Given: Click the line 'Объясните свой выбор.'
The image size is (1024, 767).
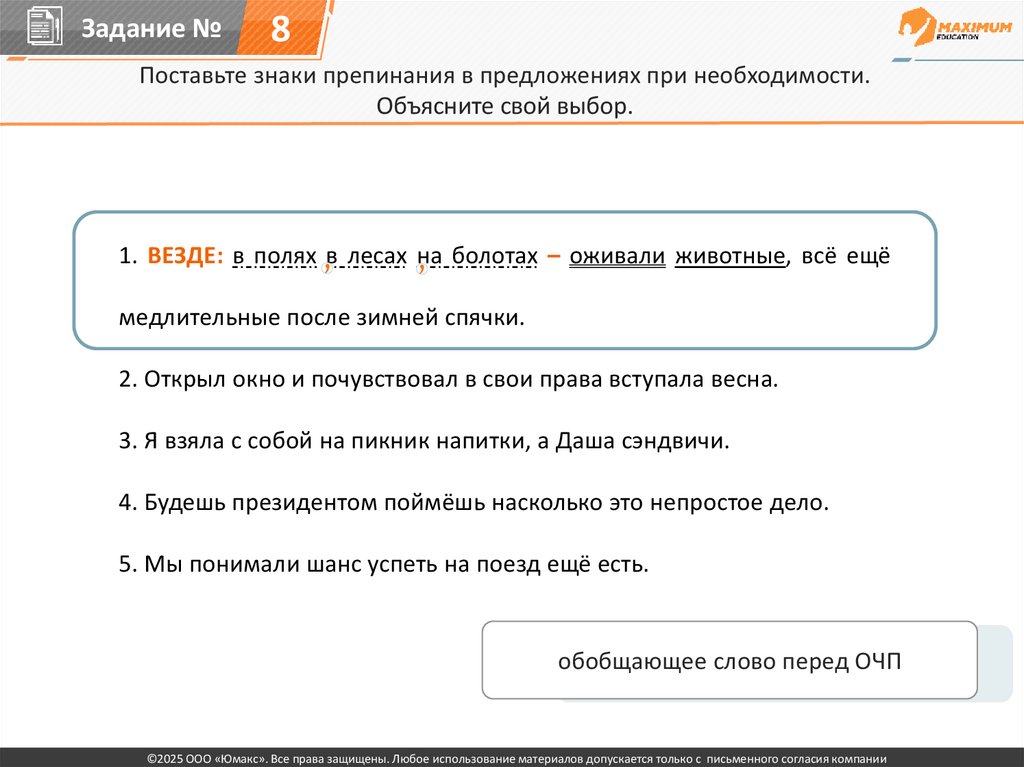Looking at the screenshot, I should click(504, 106).
